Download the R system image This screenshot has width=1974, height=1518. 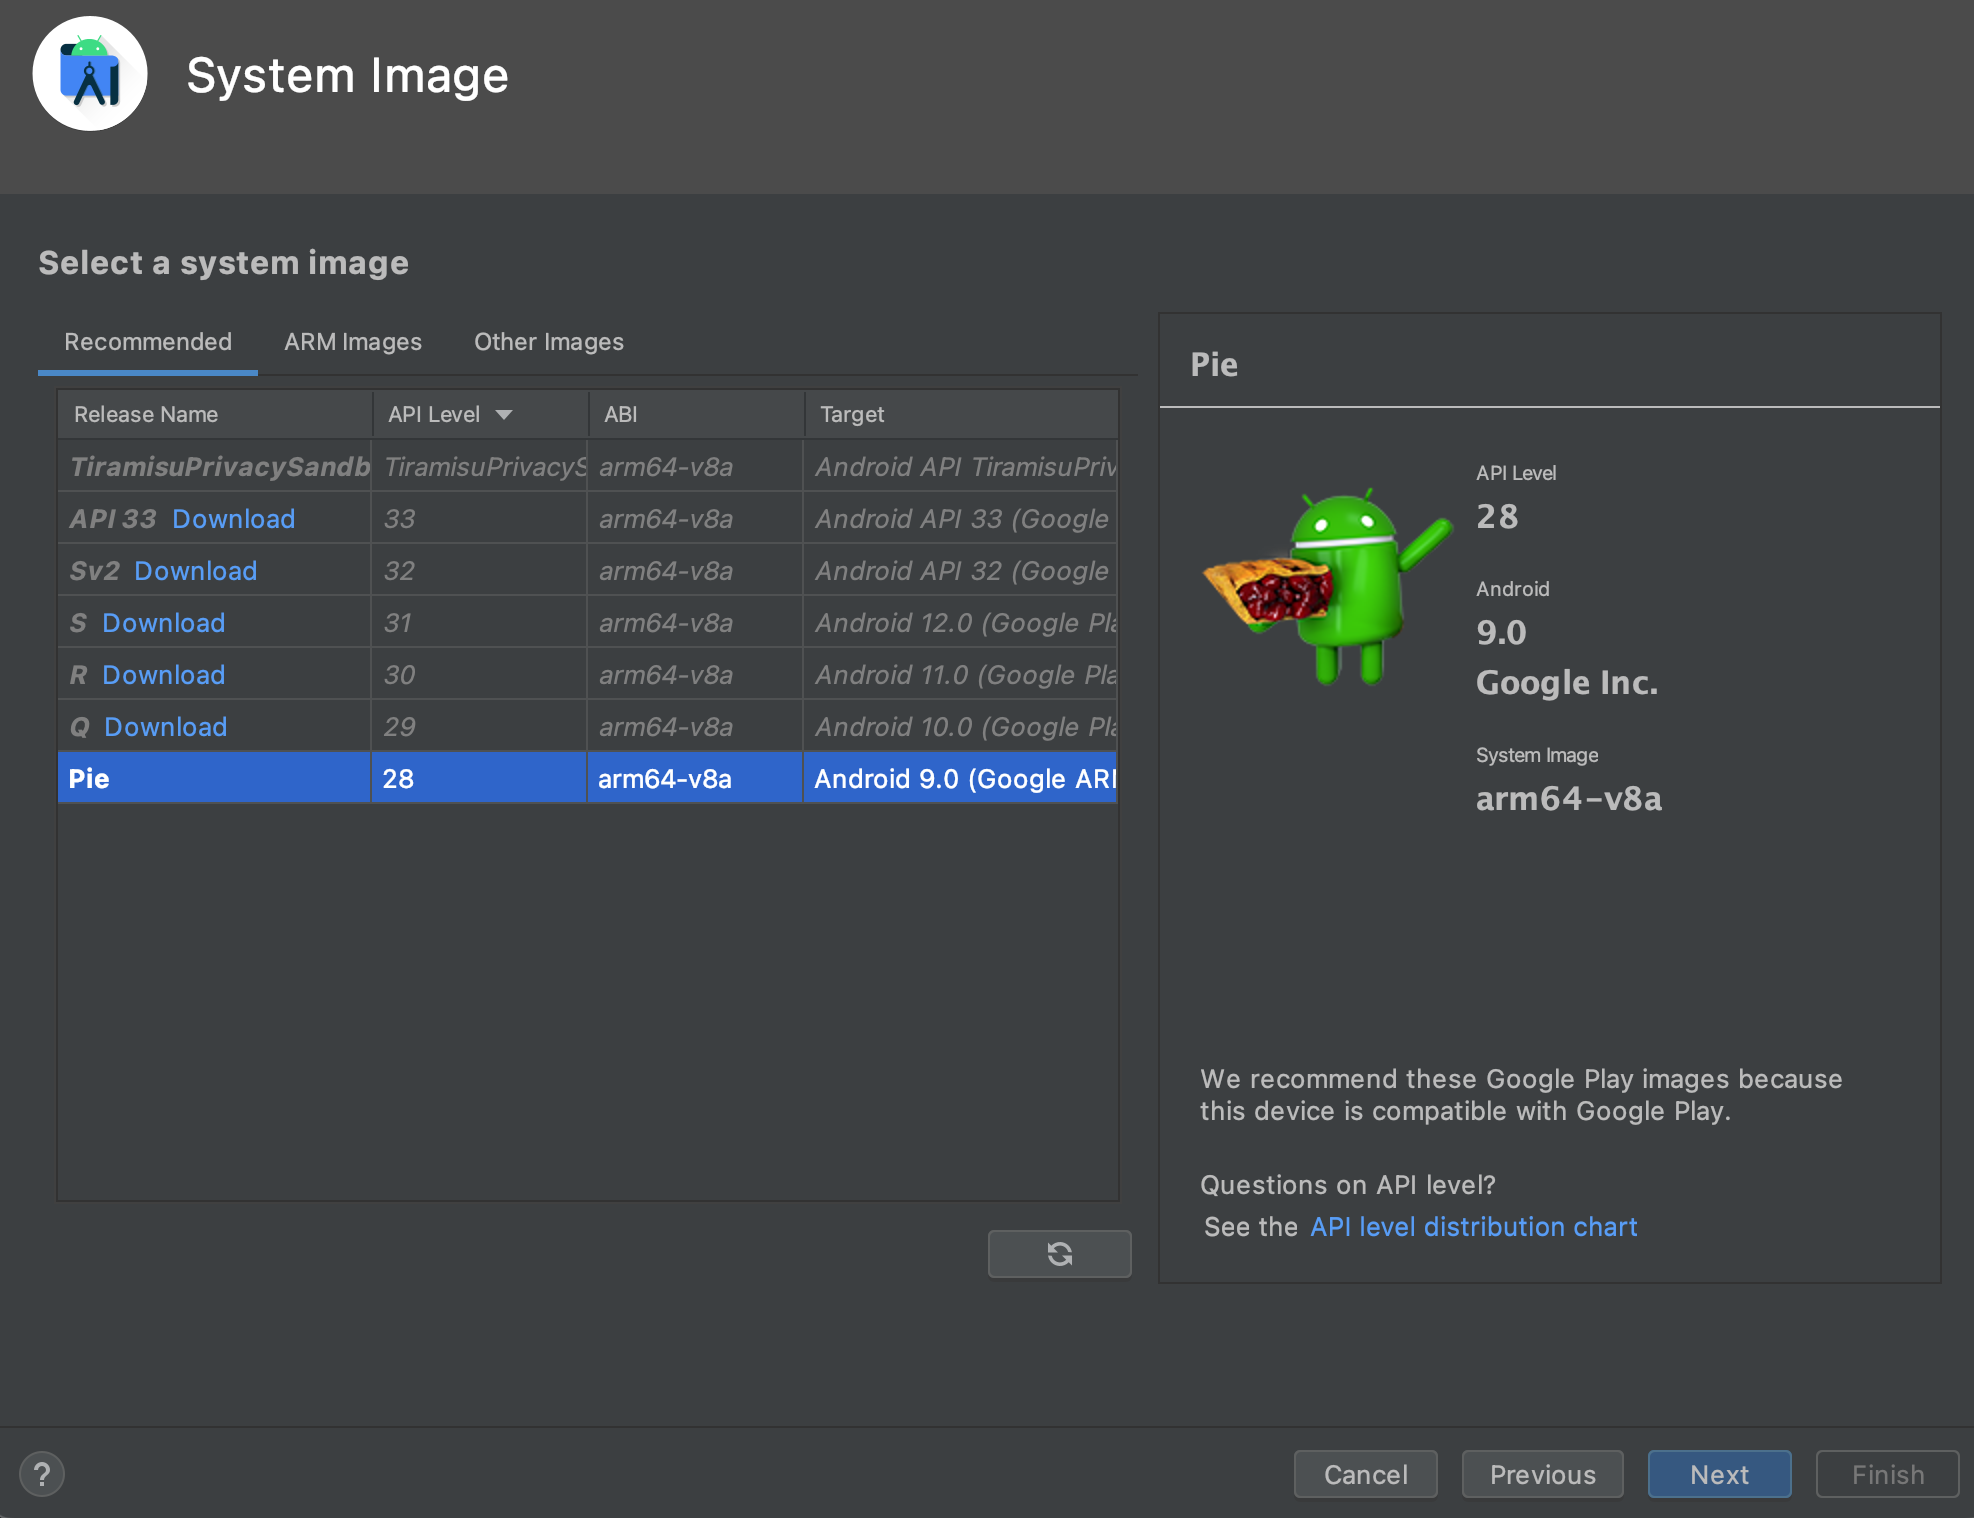tap(163, 675)
